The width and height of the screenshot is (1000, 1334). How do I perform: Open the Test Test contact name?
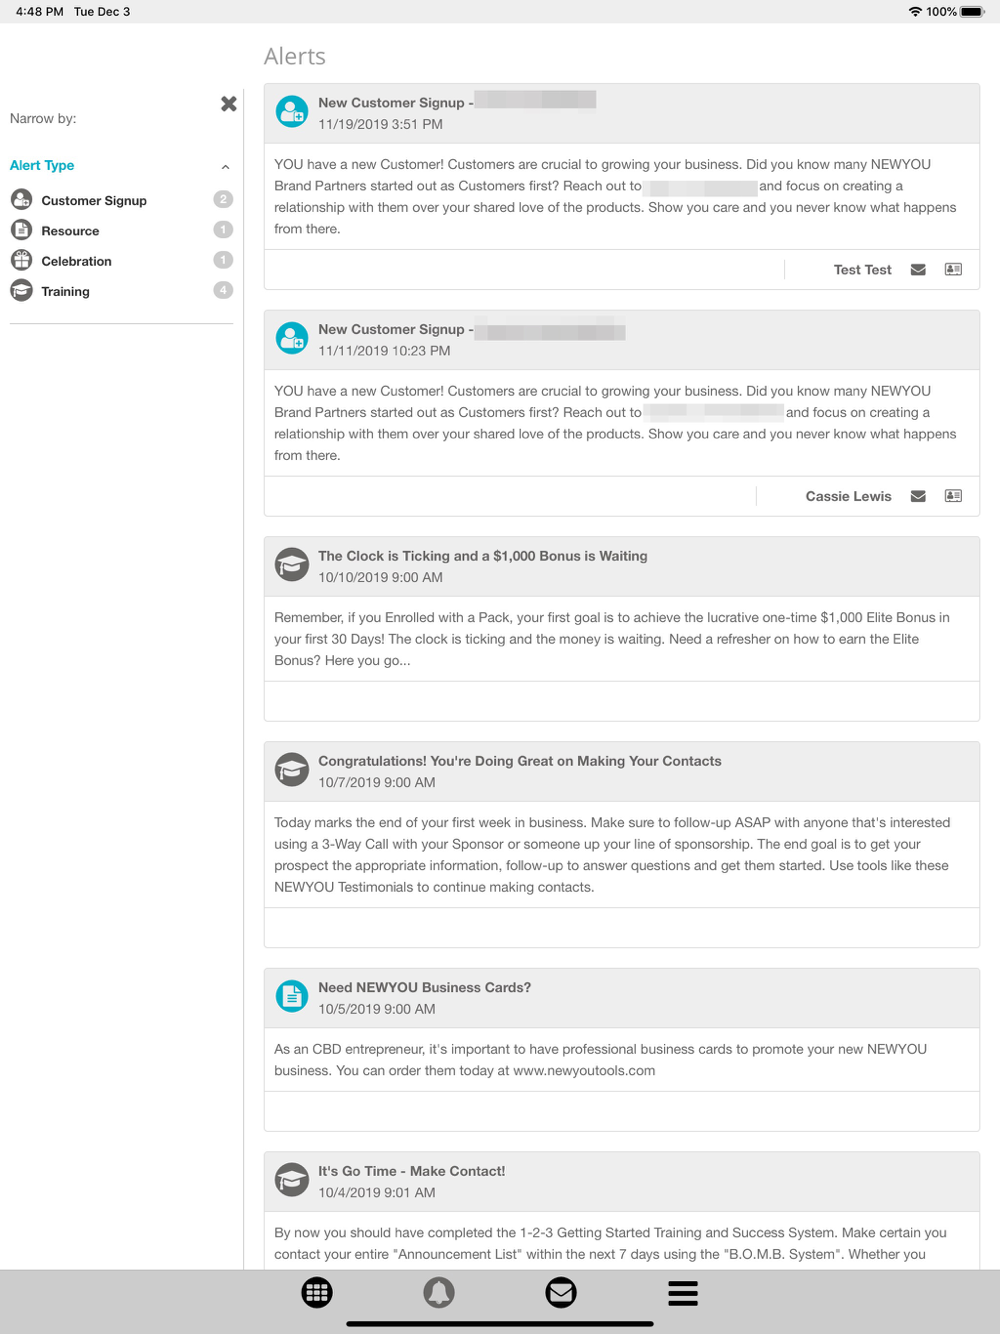(862, 270)
